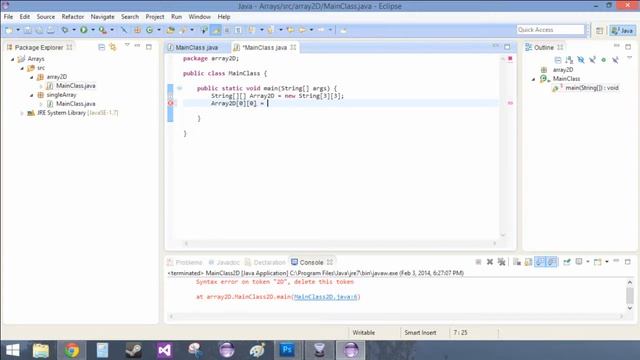Click the Open Type folder icon
640x360 pixels.
171,30
